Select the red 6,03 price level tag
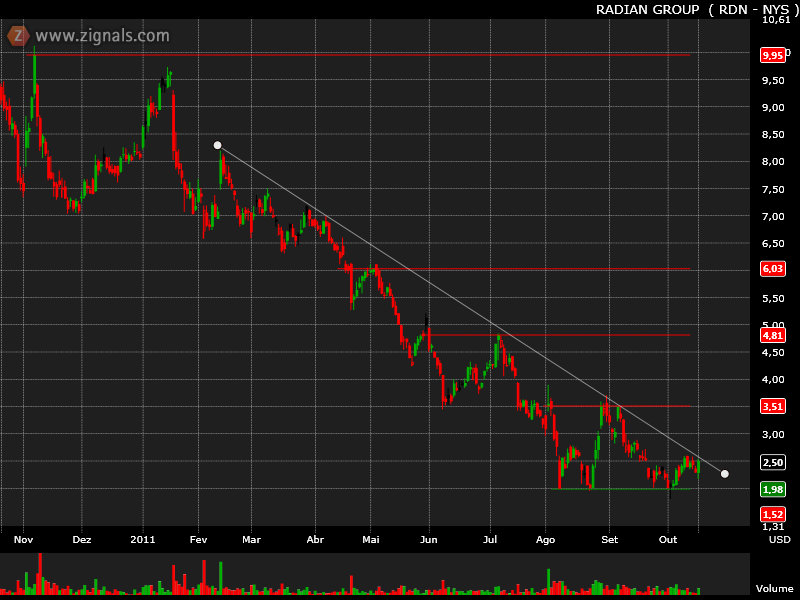 point(772,268)
